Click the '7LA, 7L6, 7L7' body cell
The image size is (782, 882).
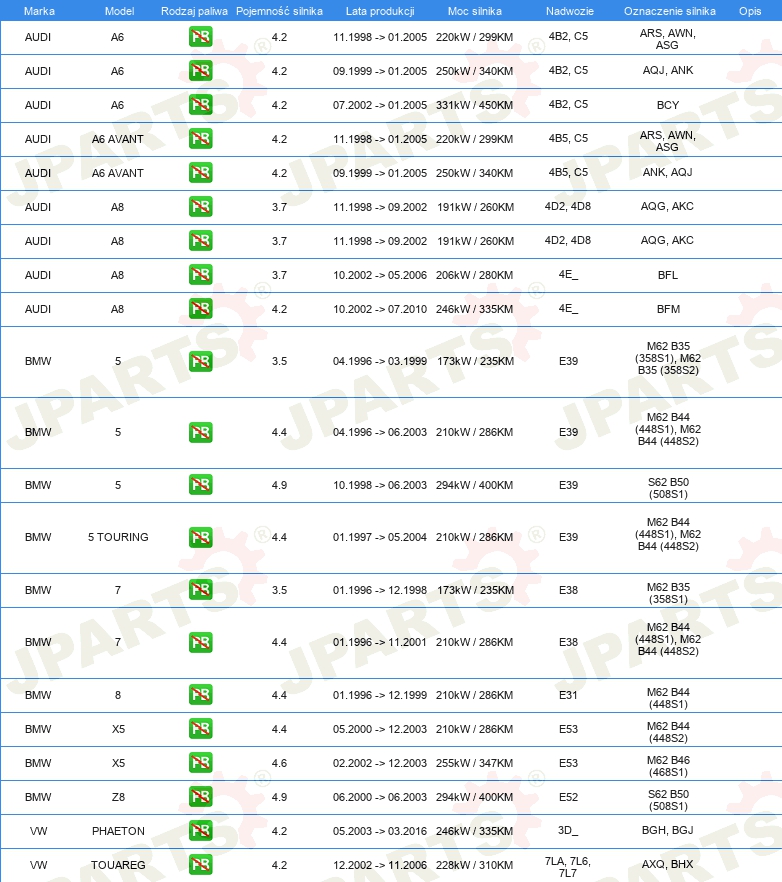[568, 867]
